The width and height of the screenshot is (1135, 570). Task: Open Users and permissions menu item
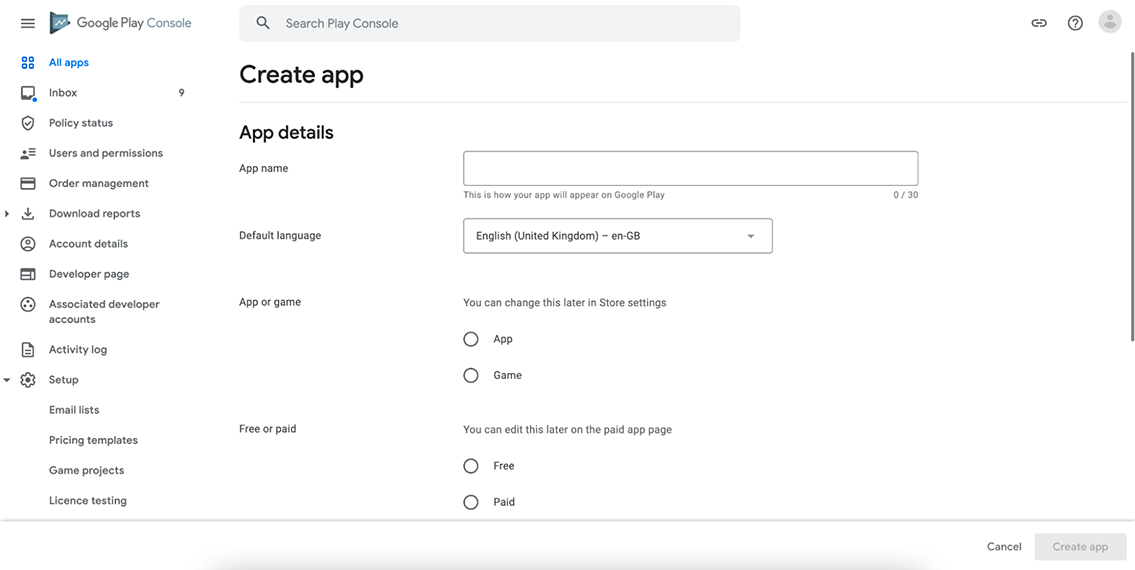(x=106, y=154)
